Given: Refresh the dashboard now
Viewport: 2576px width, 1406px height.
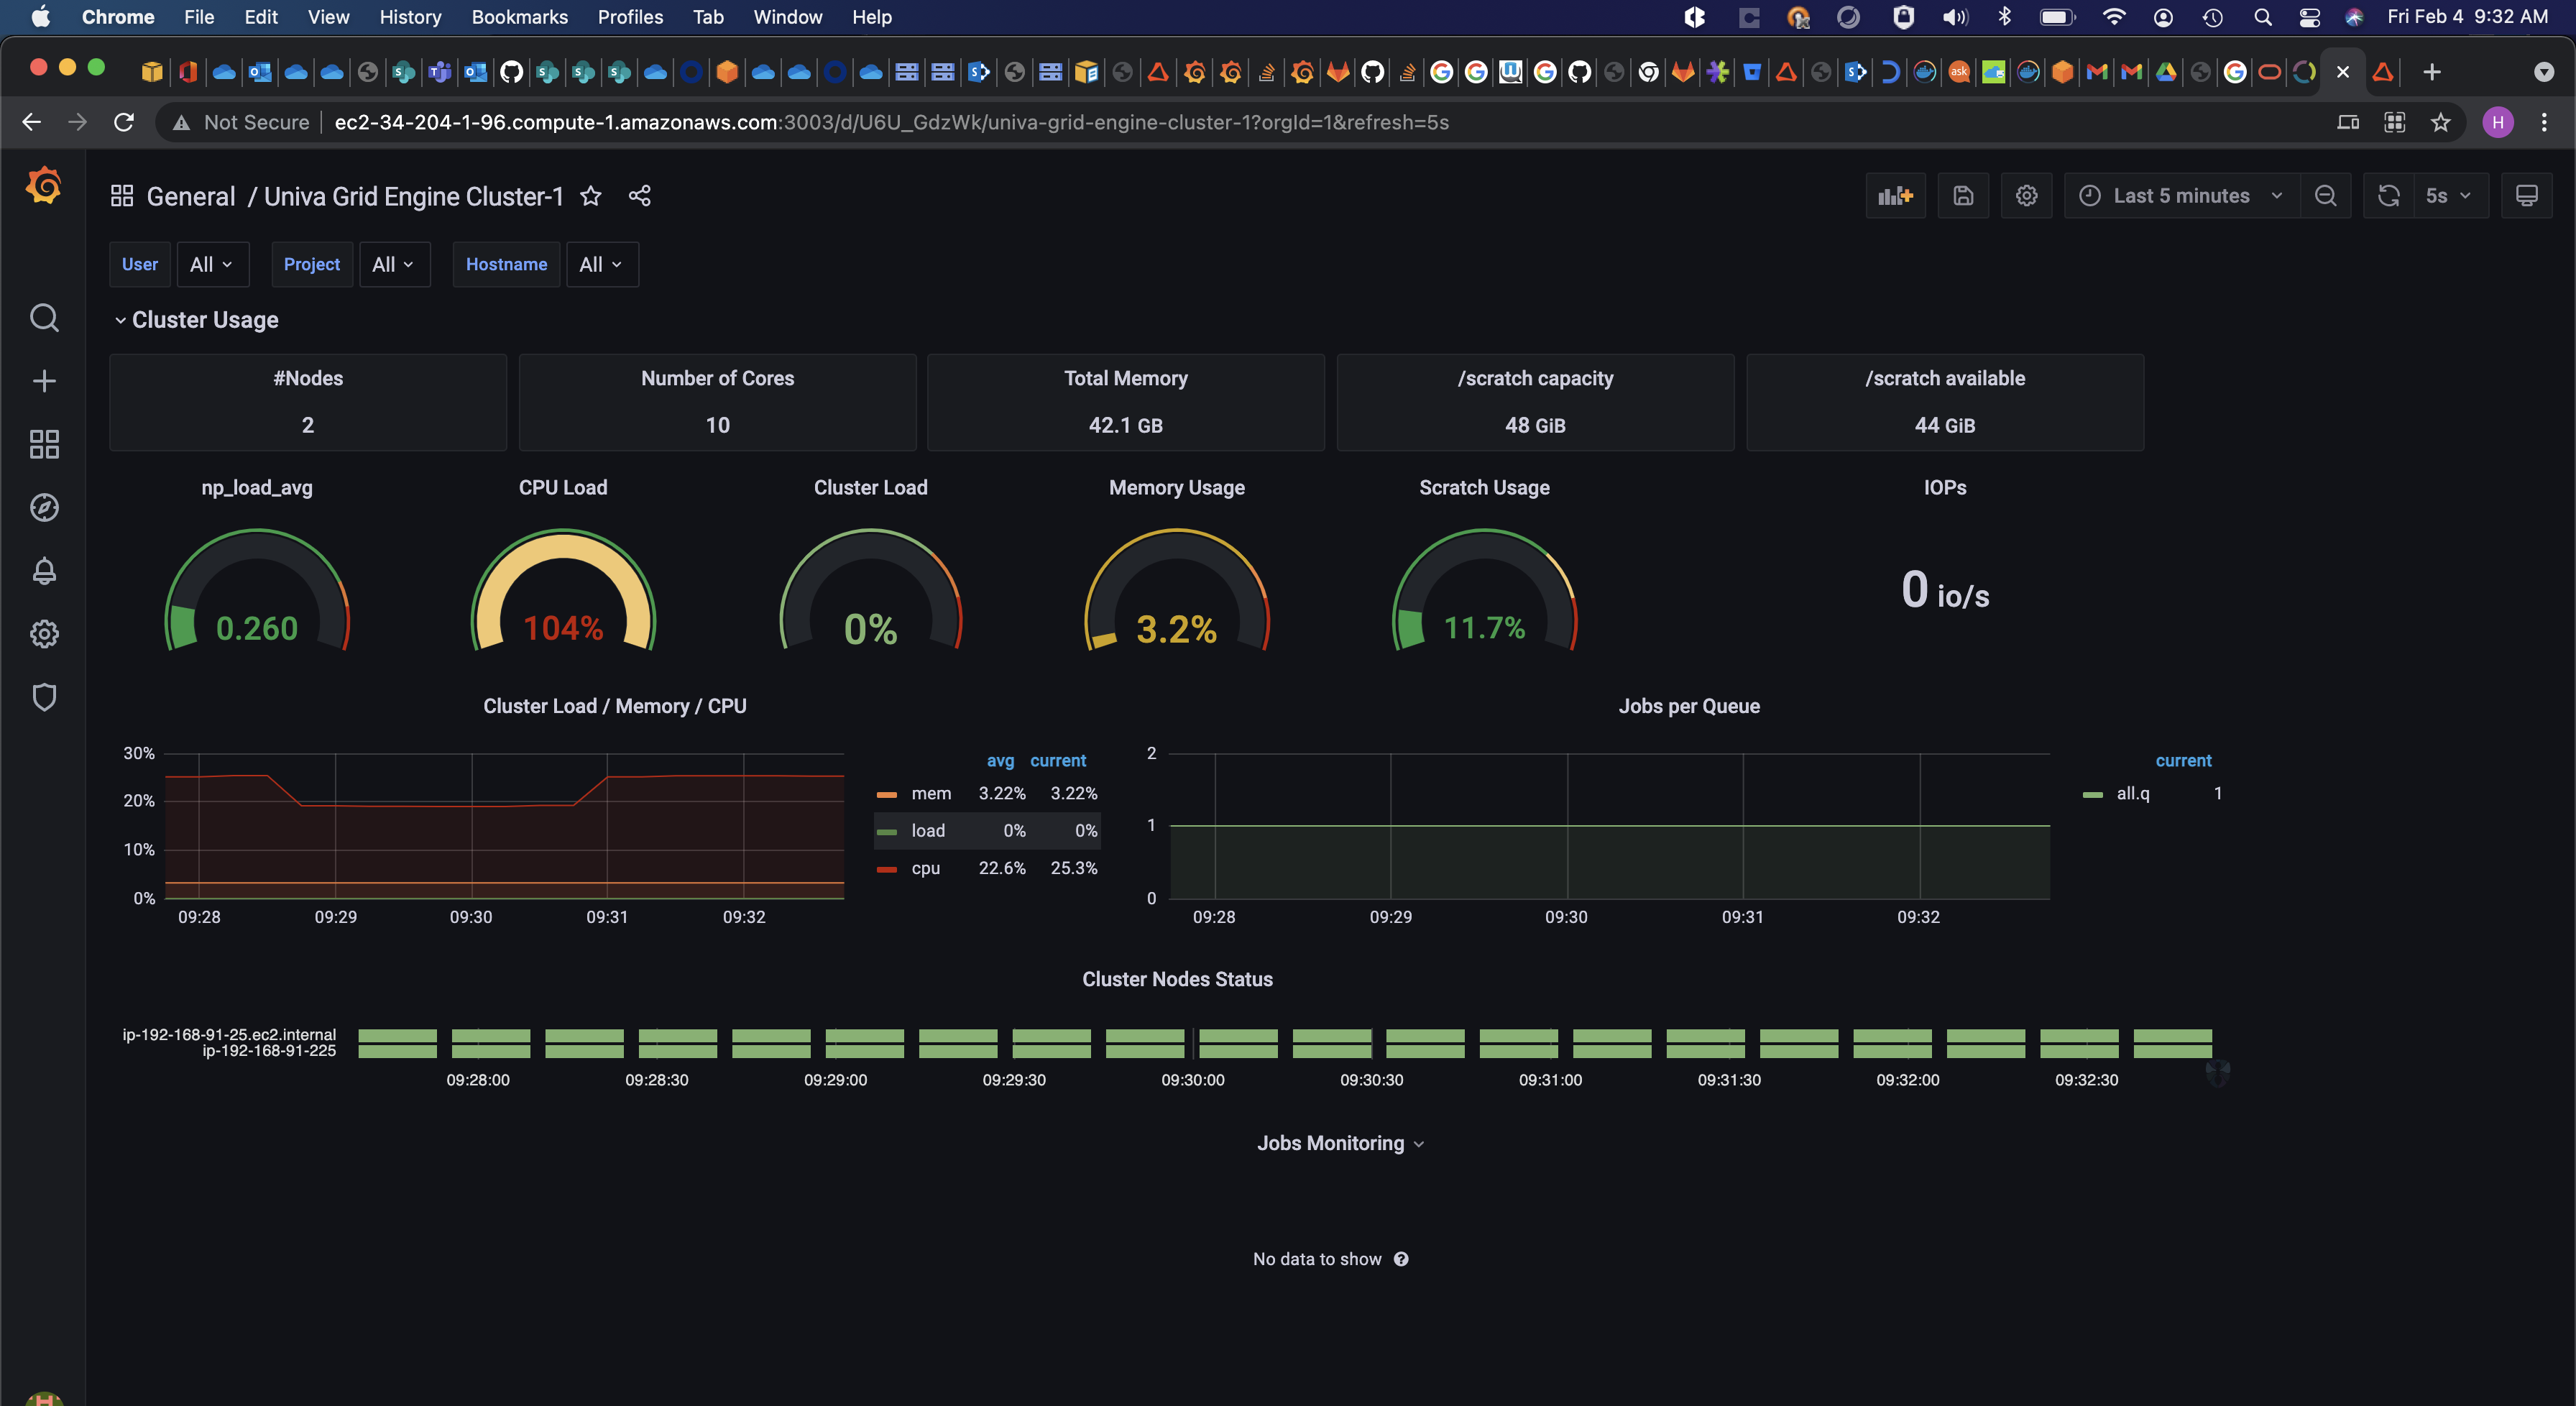Looking at the screenshot, I should (x=2389, y=196).
